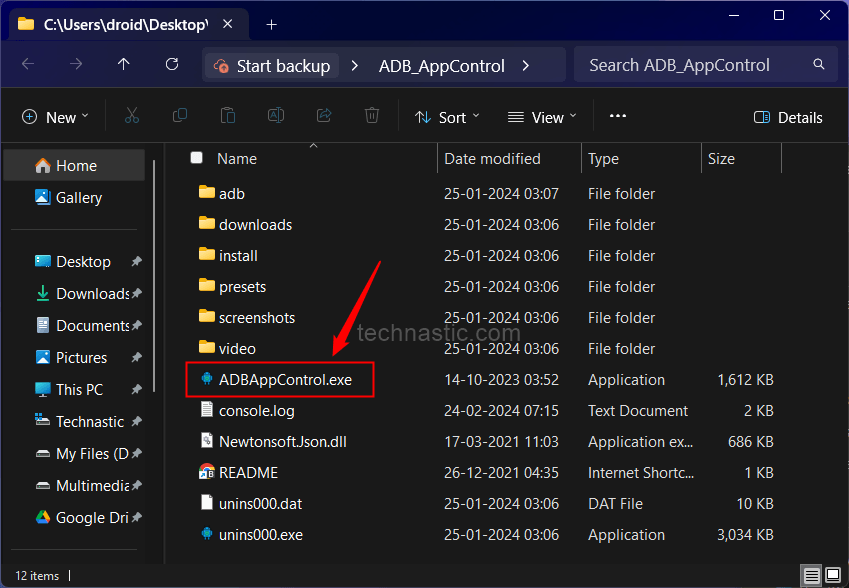Click the 1,612 KB size cell
Image resolution: width=849 pixels, height=588 pixels.
tap(745, 380)
